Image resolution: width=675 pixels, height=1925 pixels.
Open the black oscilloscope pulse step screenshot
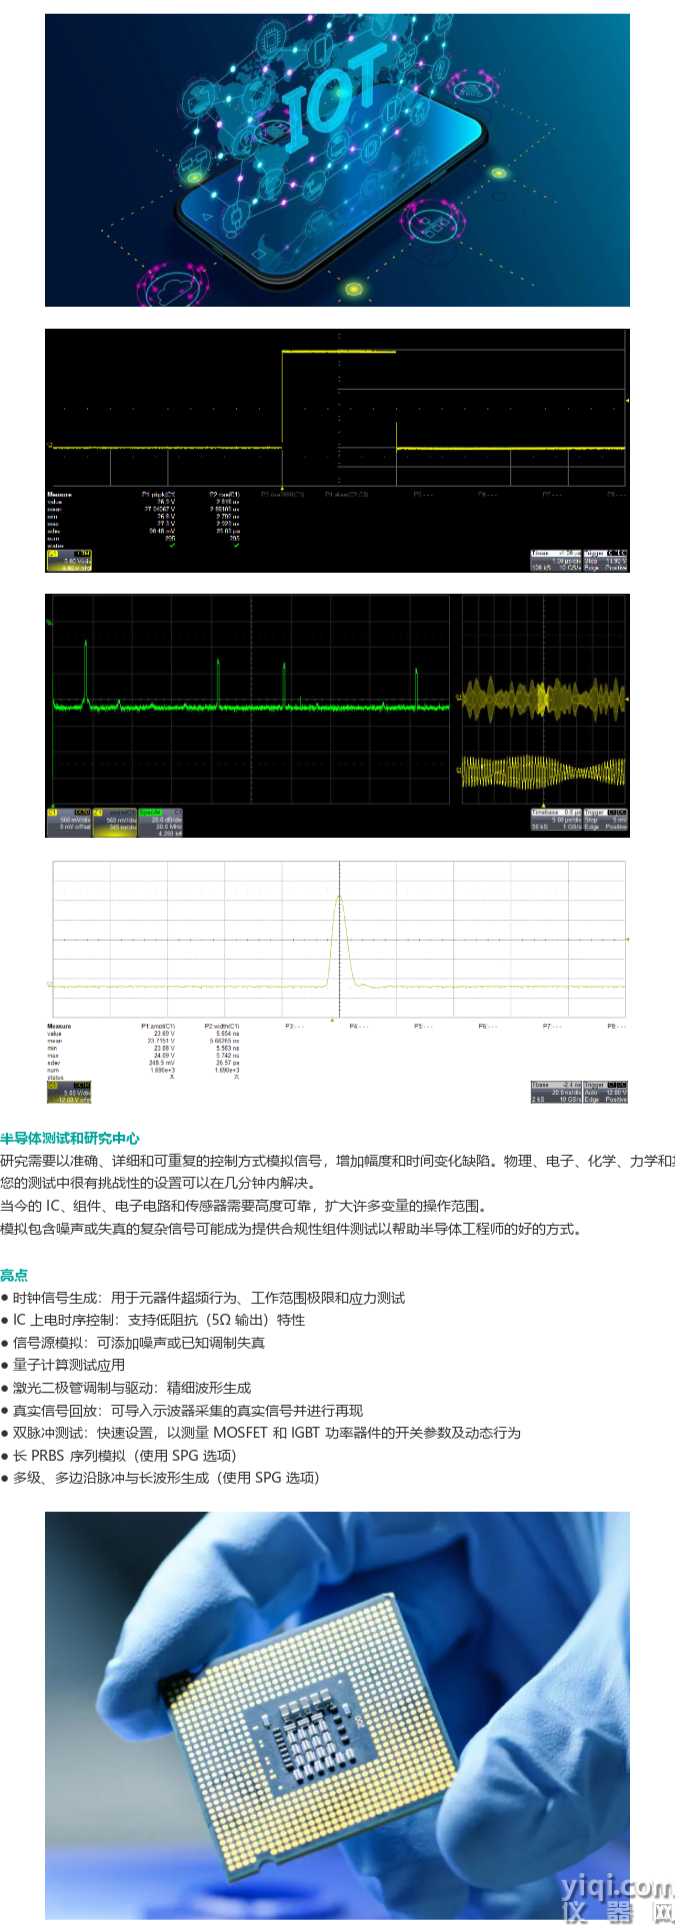(x=337, y=451)
